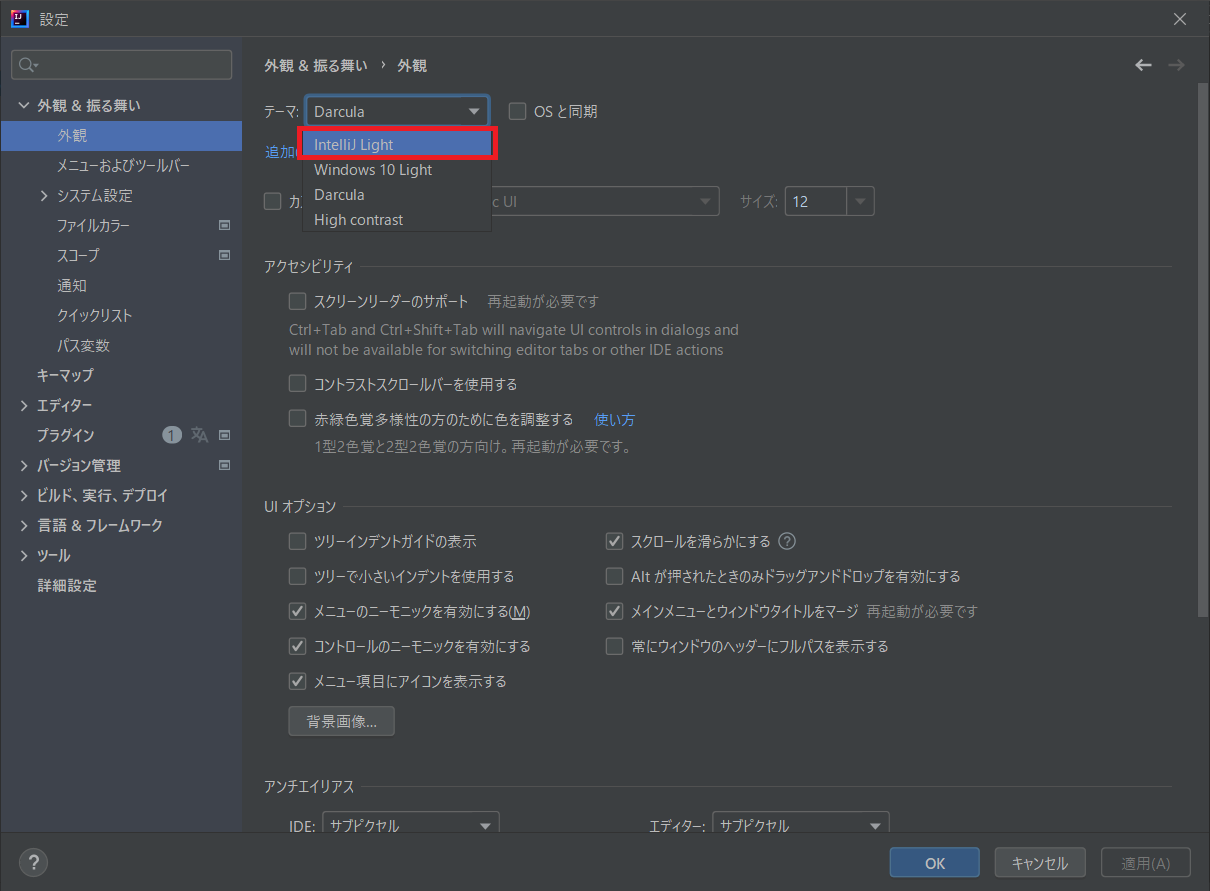Open メニューおよびツールバー settings page

121,165
